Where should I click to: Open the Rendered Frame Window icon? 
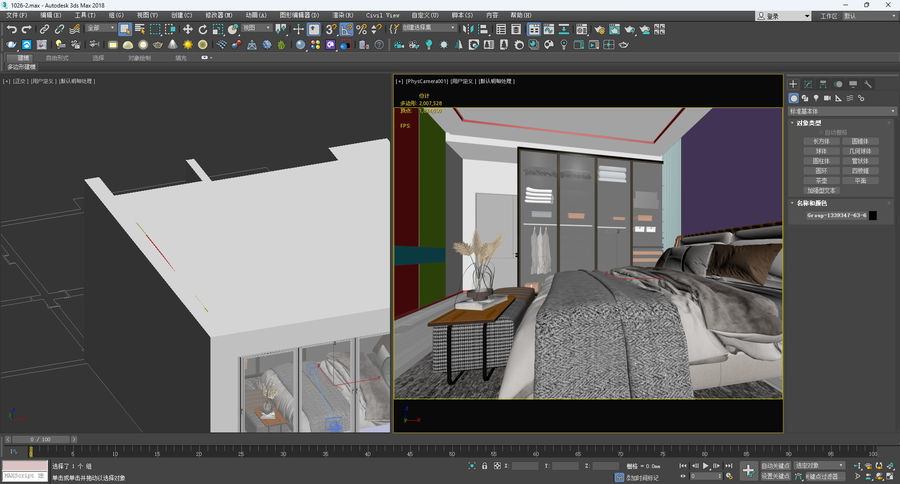click(x=615, y=29)
